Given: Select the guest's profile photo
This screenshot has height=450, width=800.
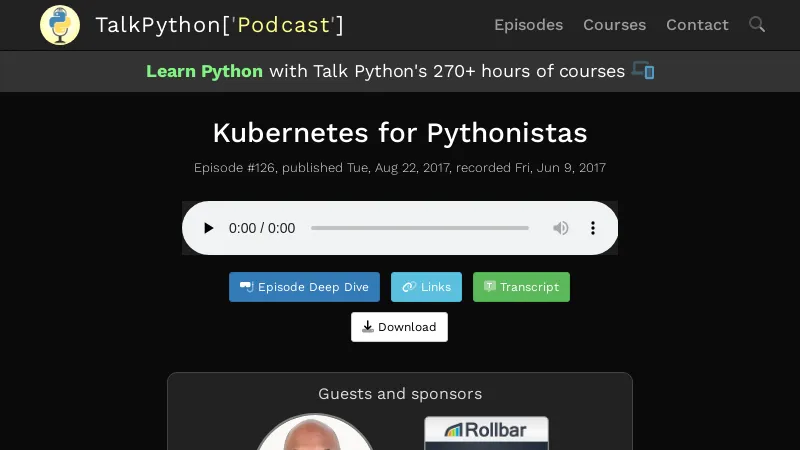Looking at the screenshot, I should (x=315, y=434).
